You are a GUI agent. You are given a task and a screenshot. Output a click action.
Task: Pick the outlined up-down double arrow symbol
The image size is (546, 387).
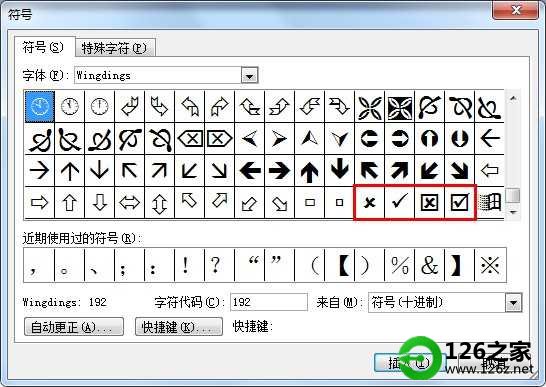pyautogui.click(x=159, y=202)
